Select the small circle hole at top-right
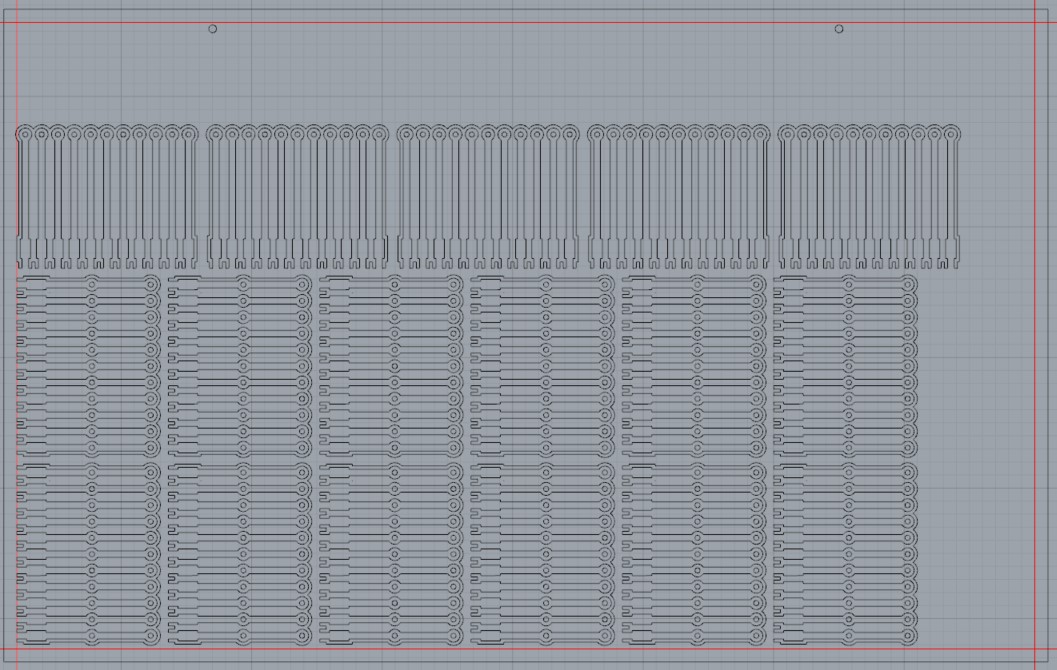 click(839, 29)
